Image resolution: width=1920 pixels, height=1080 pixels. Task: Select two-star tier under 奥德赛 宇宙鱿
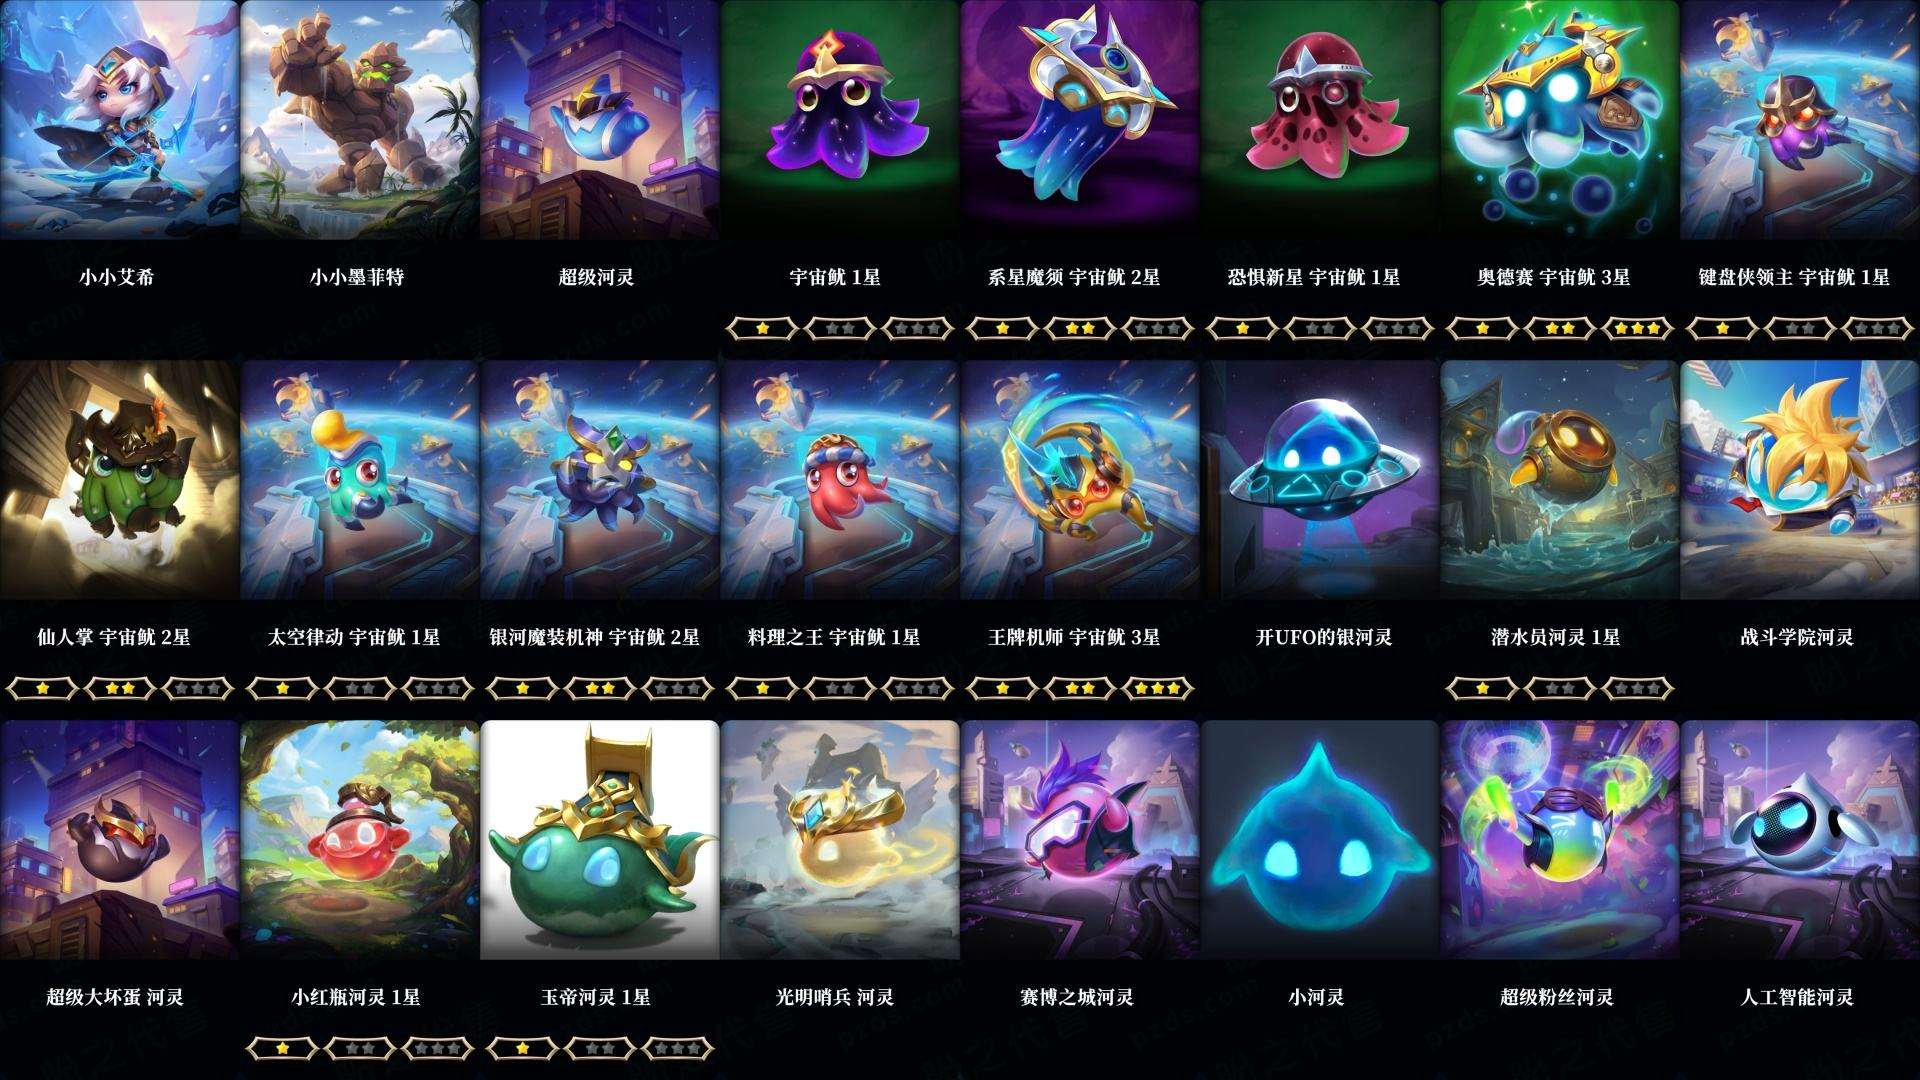tap(1560, 327)
